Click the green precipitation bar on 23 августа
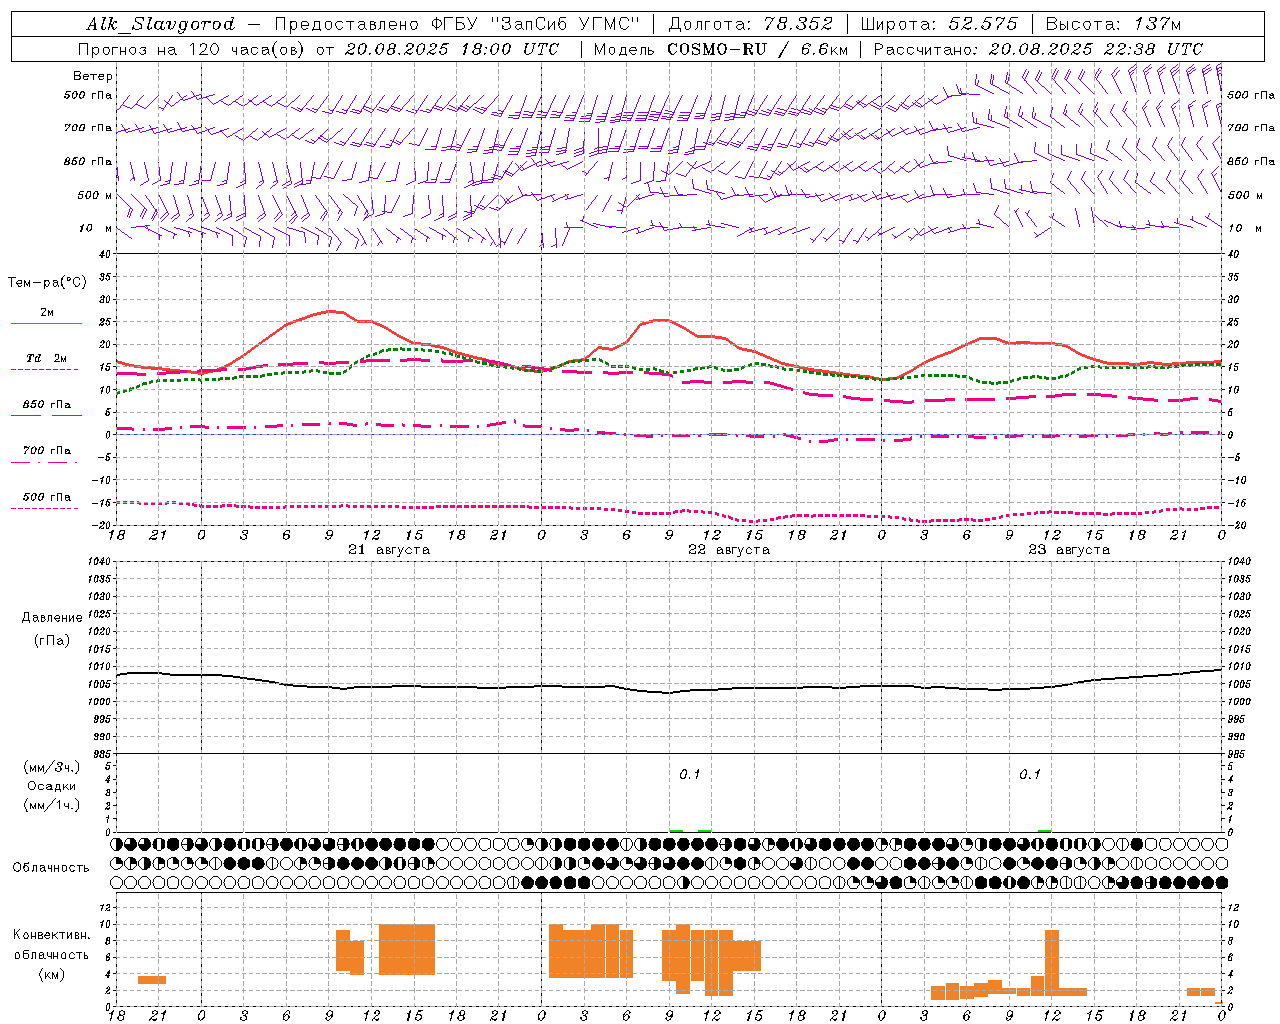Image resolution: width=1280 pixels, height=1024 pixels. point(1045,830)
